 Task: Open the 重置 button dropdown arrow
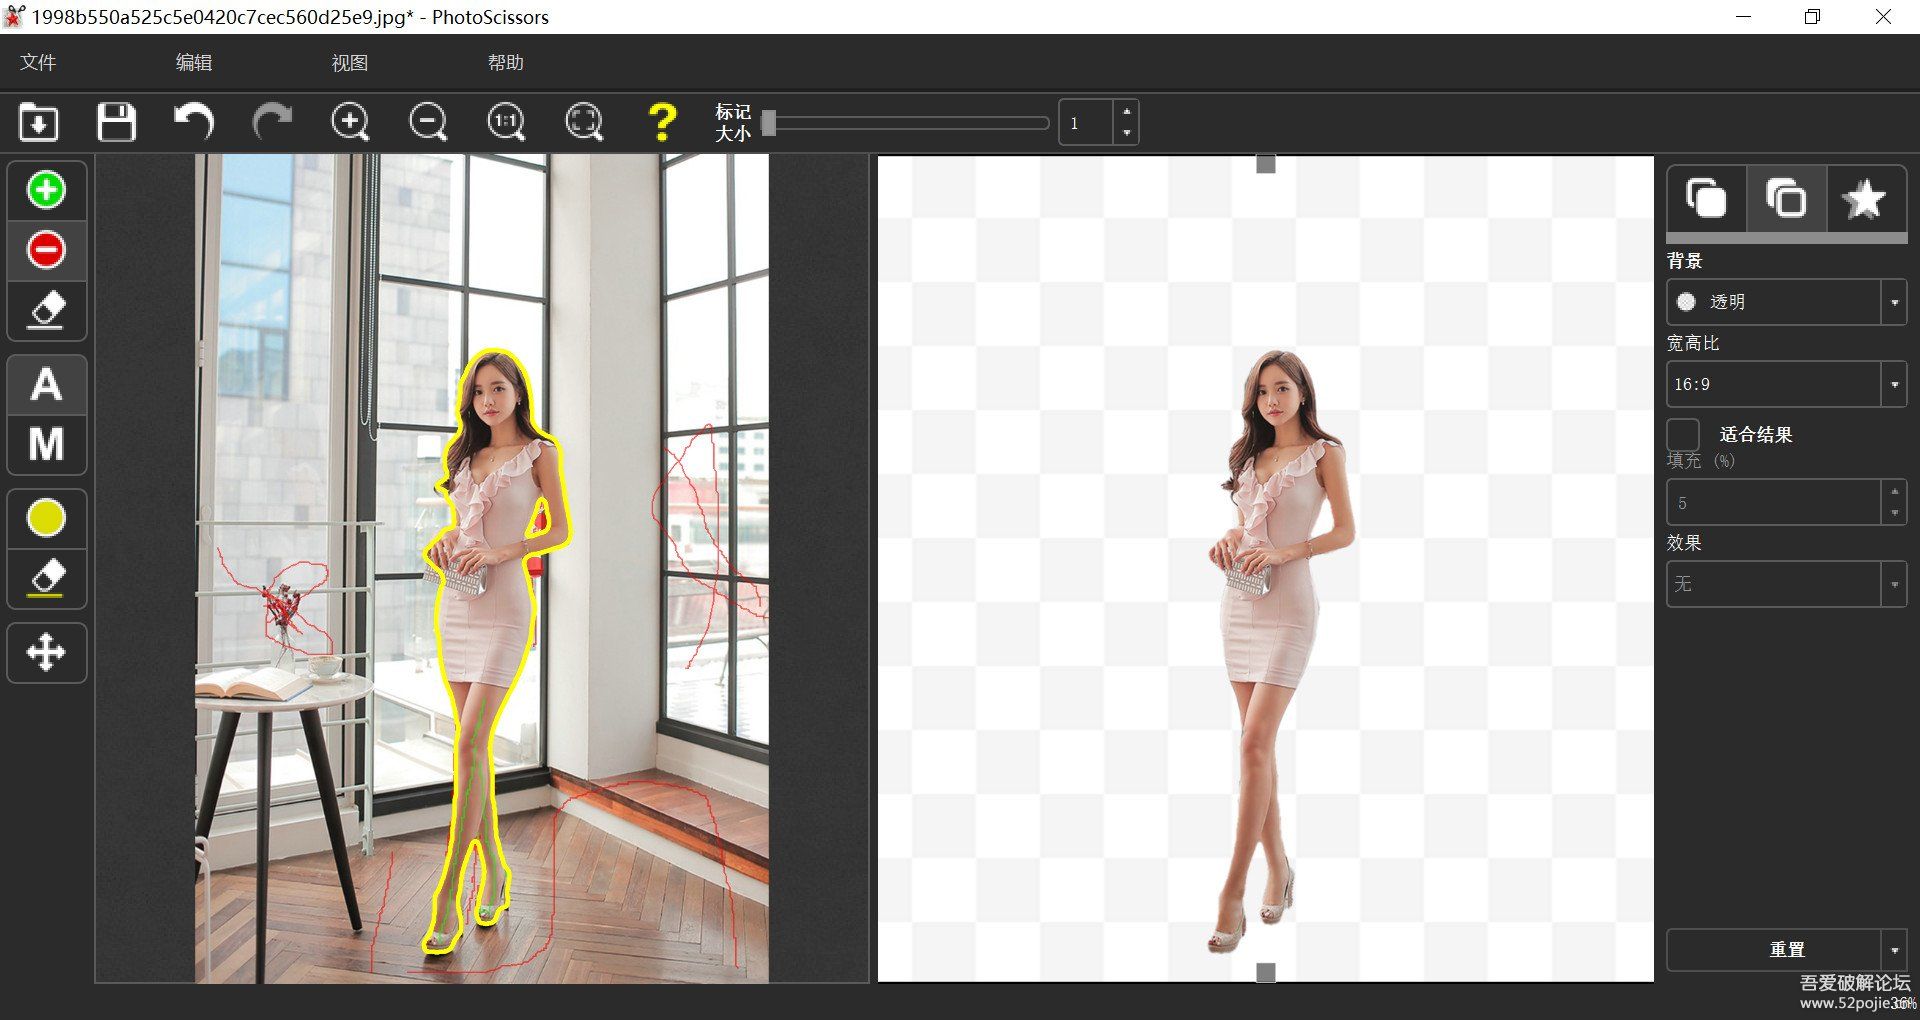[1894, 950]
